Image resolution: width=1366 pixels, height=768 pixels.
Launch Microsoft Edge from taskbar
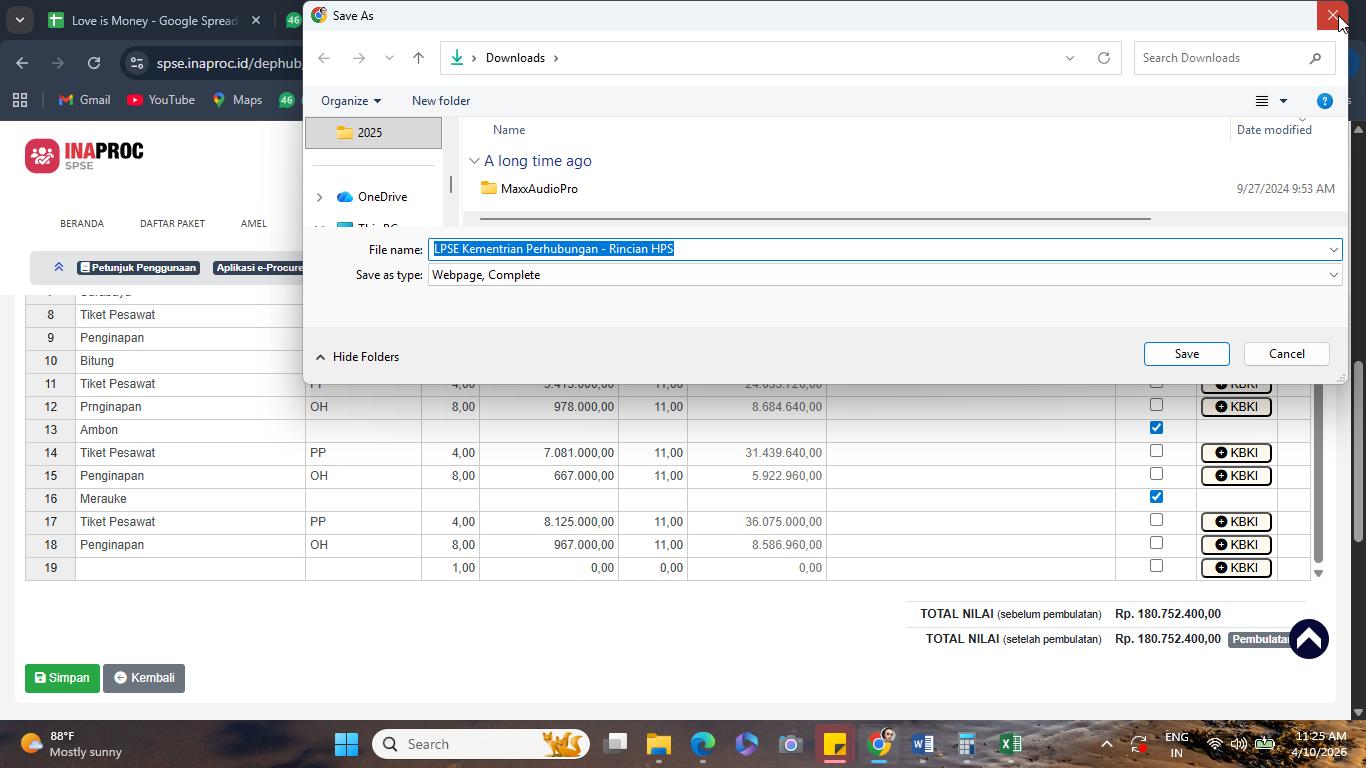click(703, 744)
